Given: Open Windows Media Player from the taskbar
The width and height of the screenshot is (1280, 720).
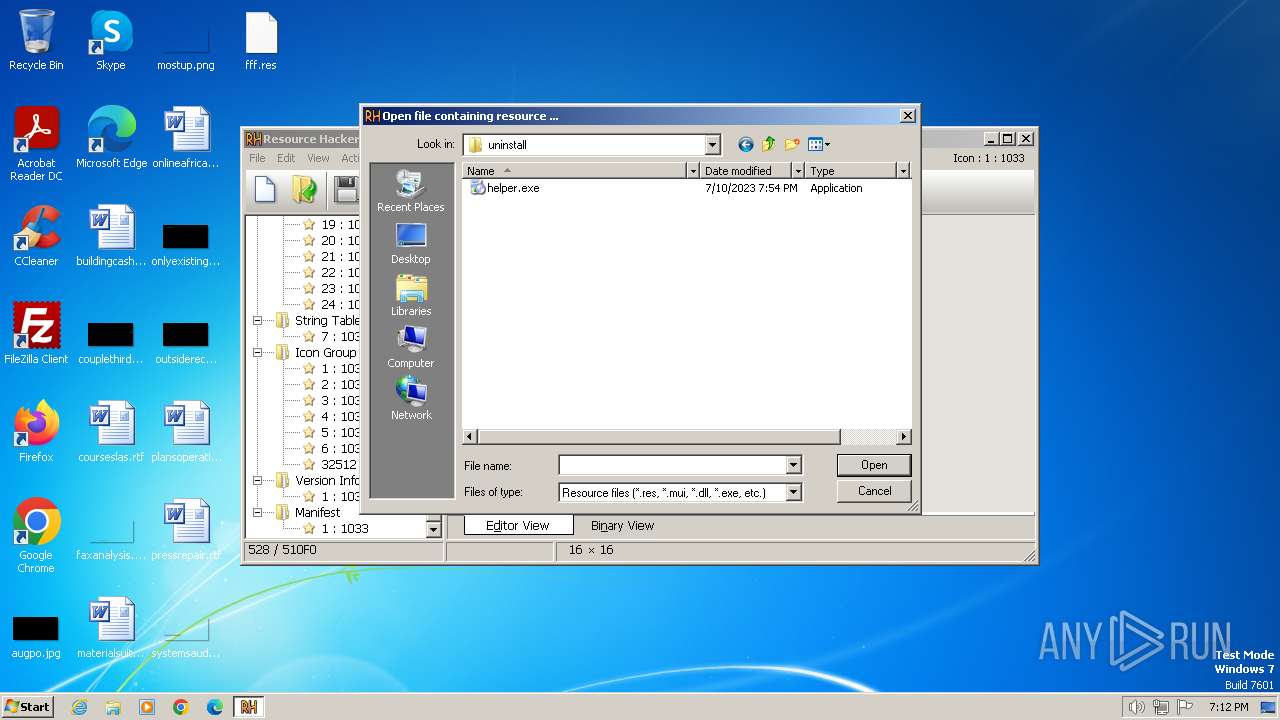Looking at the screenshot, I should coord(147,707).
